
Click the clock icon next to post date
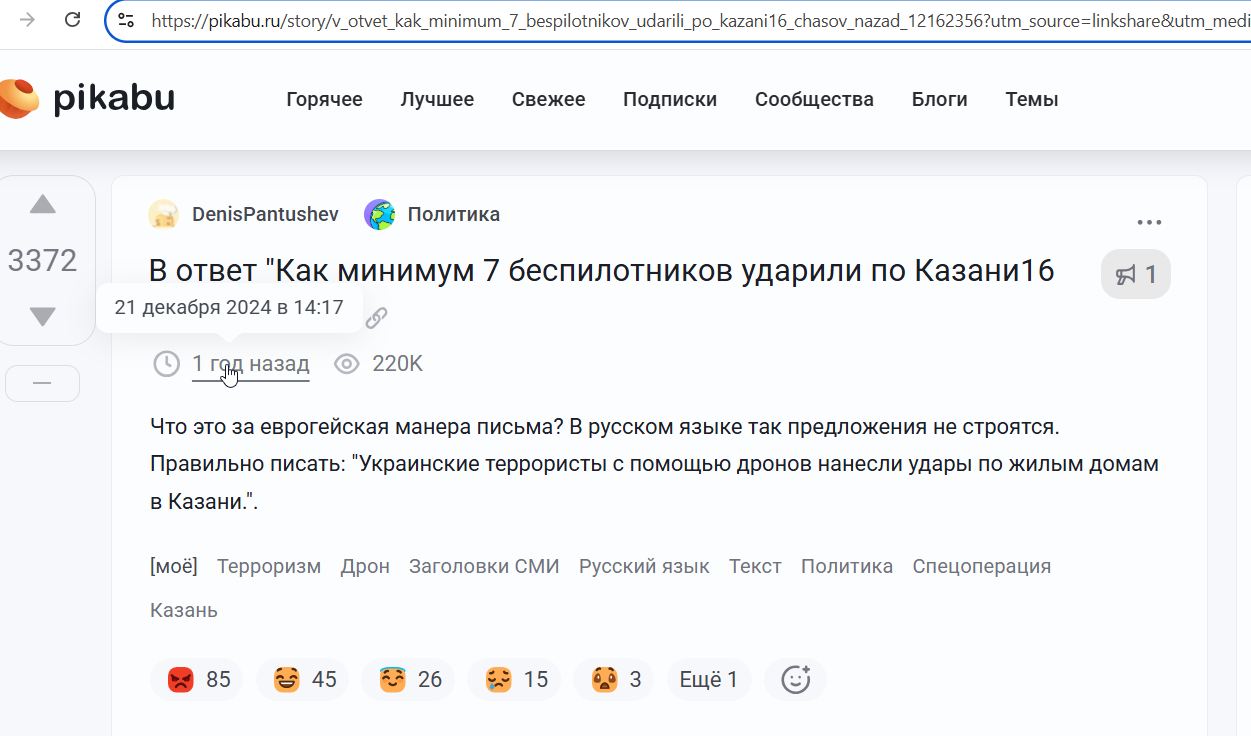point(166,363)
